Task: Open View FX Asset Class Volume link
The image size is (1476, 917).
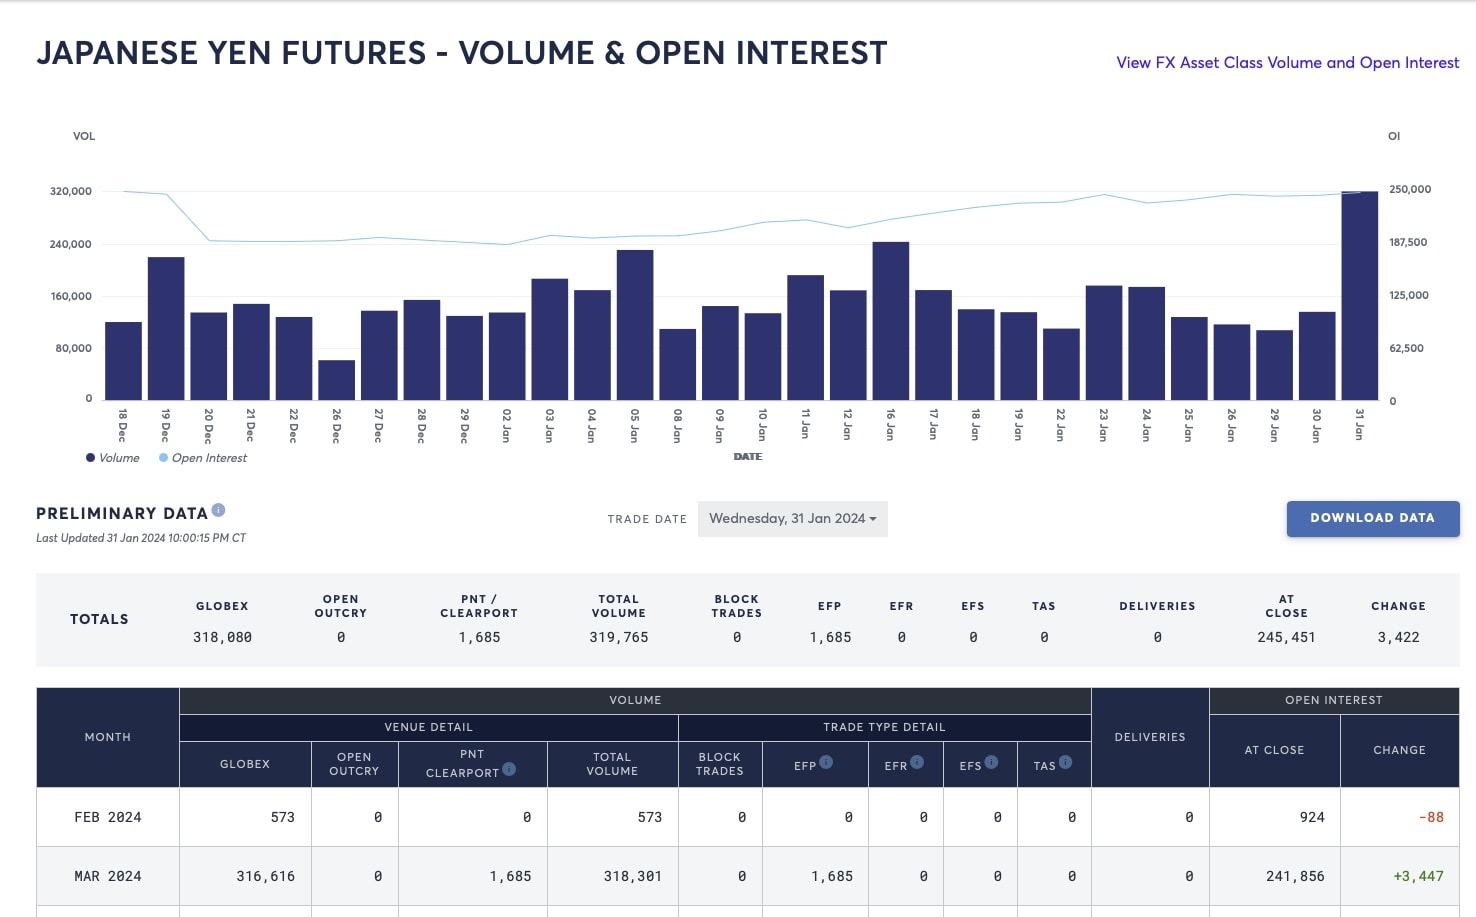Action: coord(1287,62)
